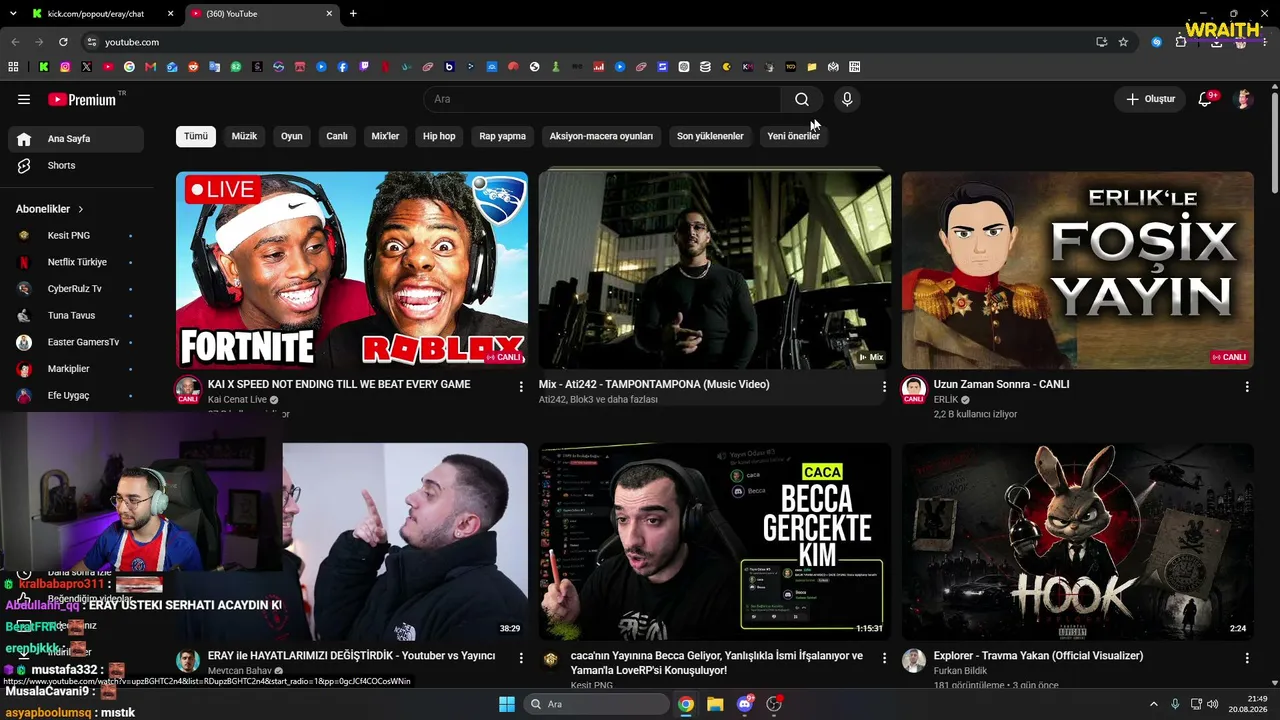Expand the Abonelikler section chevron
Image resolution: width=1280 pixels, height=720 pixels.
pos(81,209)
